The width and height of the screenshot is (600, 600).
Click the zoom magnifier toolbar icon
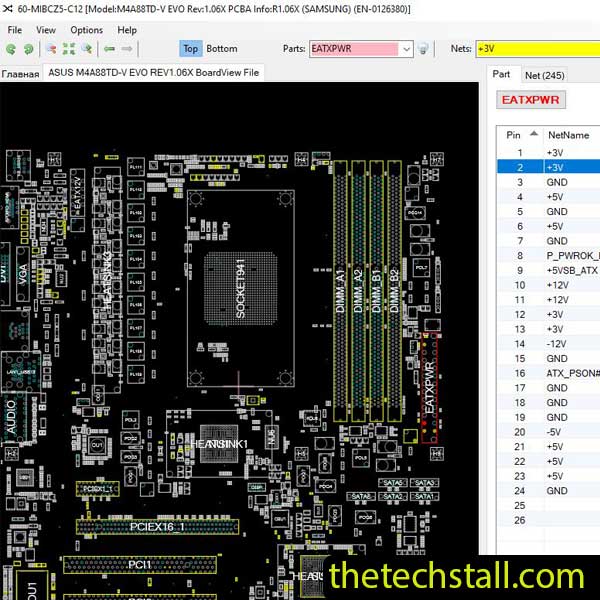87,49
